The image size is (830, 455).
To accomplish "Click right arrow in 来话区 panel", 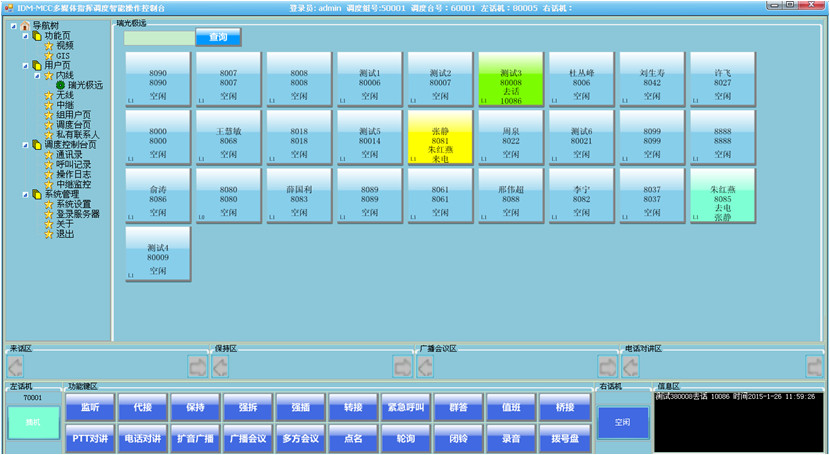I will 197,367.
